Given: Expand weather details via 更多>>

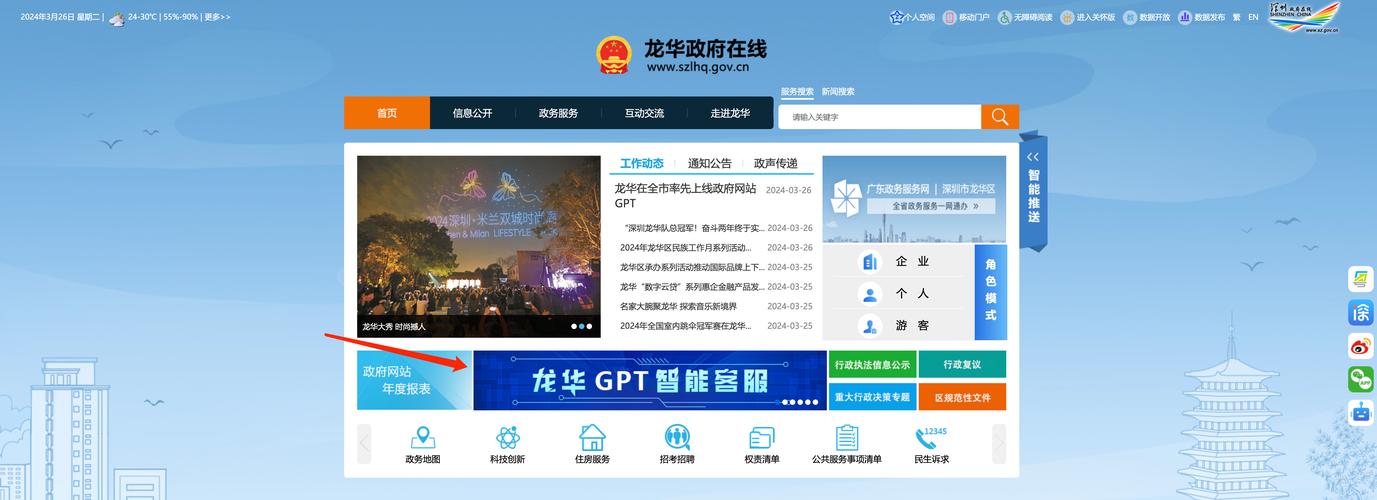Looking at the screenshot, I should 217,18.
